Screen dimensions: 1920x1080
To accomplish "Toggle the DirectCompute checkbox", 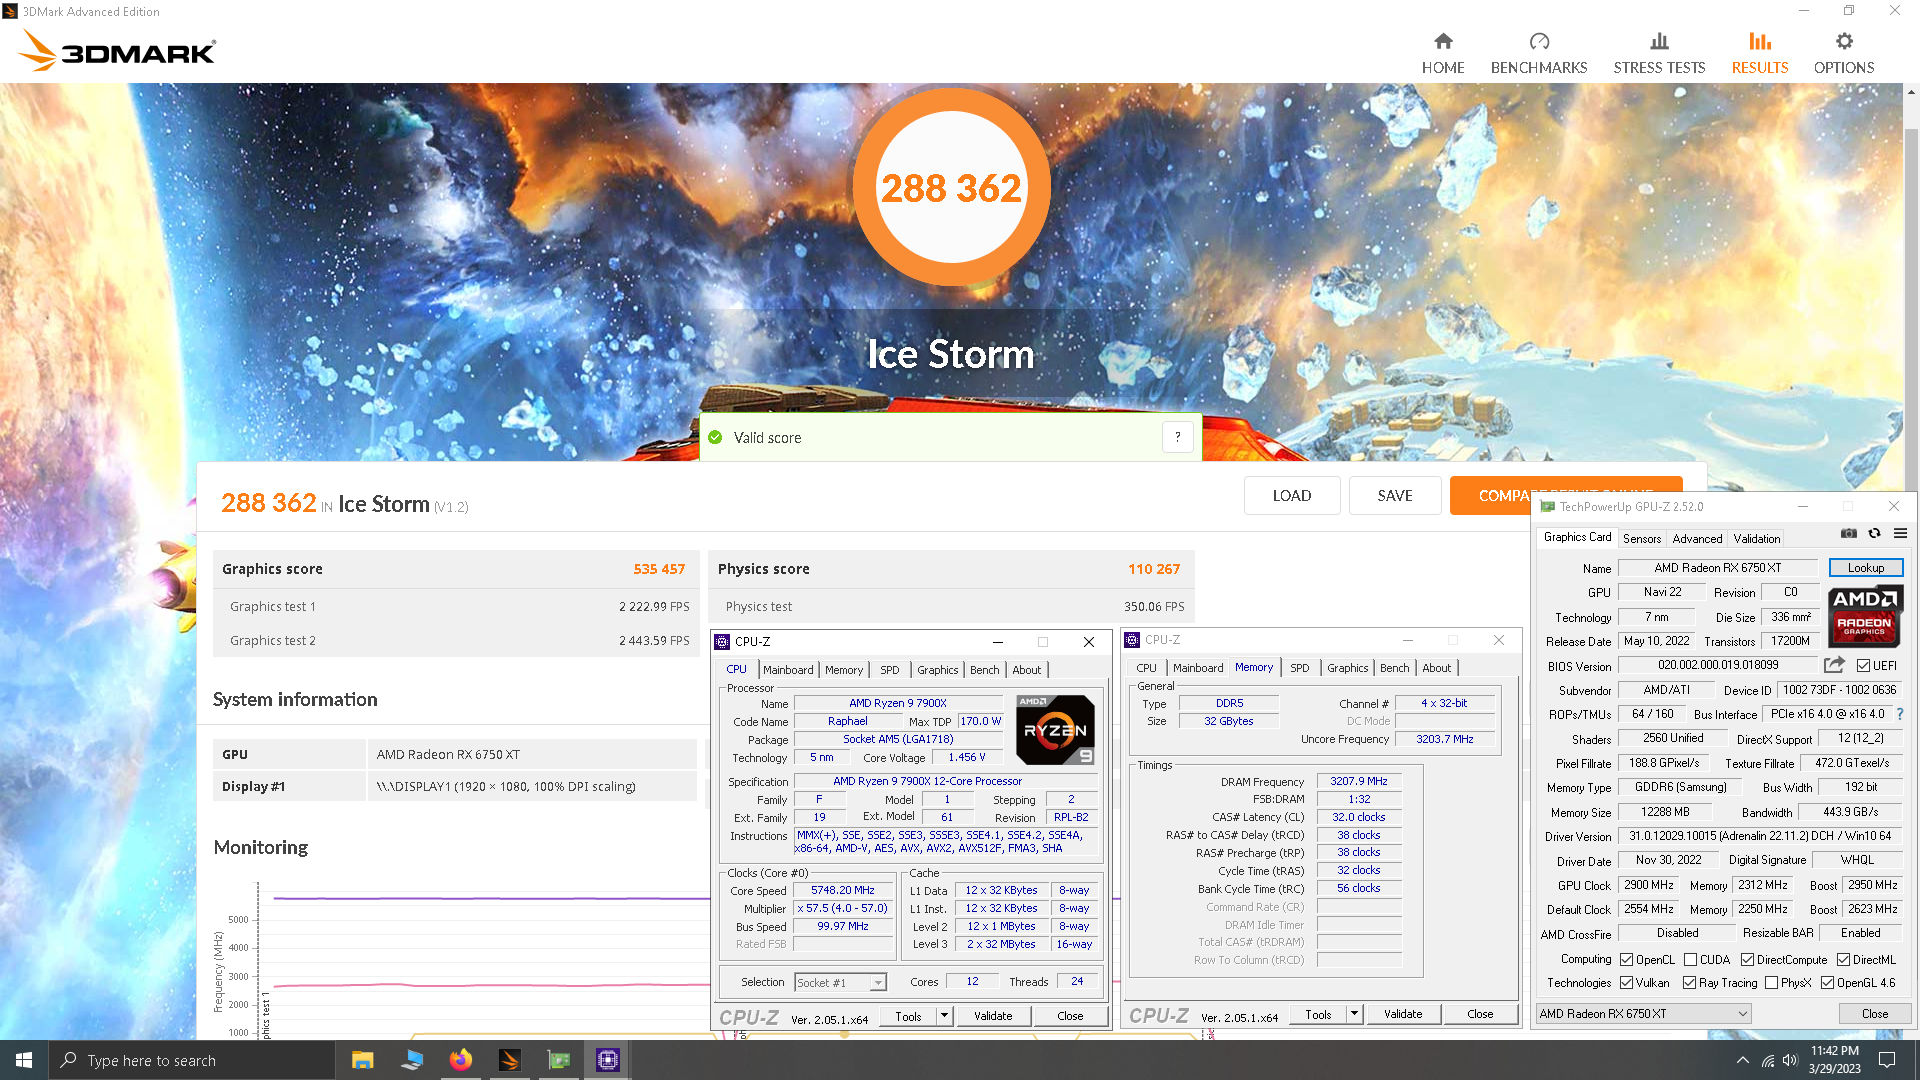I will 1747,959.
